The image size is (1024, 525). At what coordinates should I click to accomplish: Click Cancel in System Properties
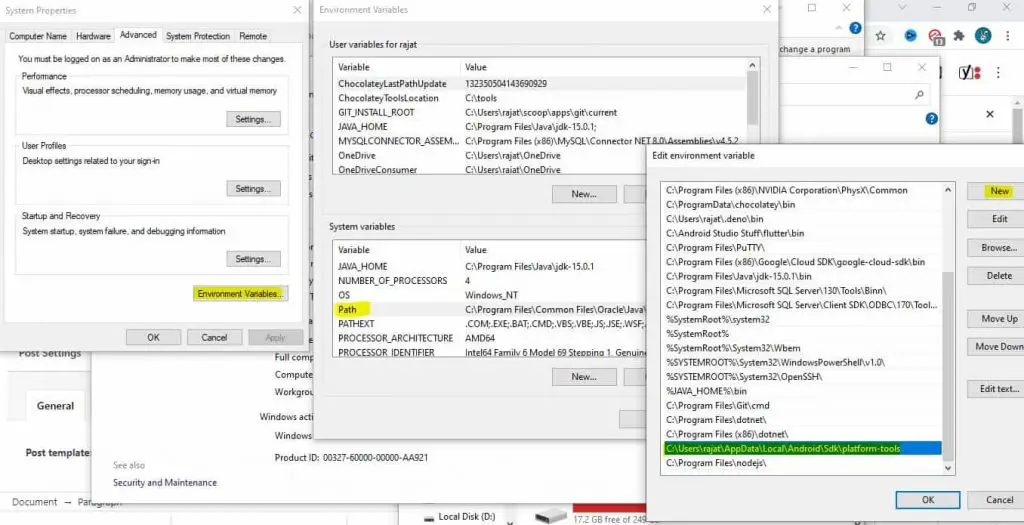pos(214,338)
